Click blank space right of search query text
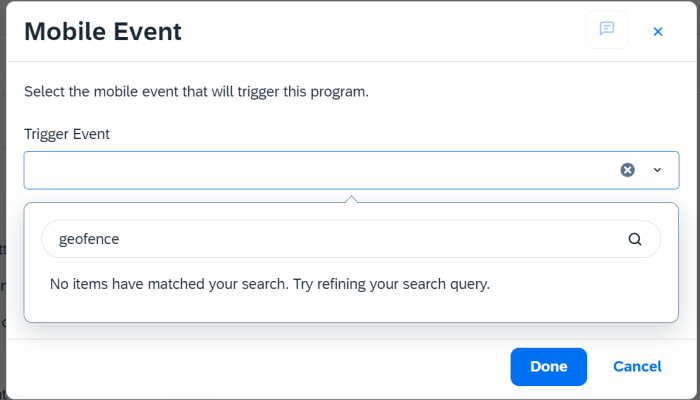 371,239
